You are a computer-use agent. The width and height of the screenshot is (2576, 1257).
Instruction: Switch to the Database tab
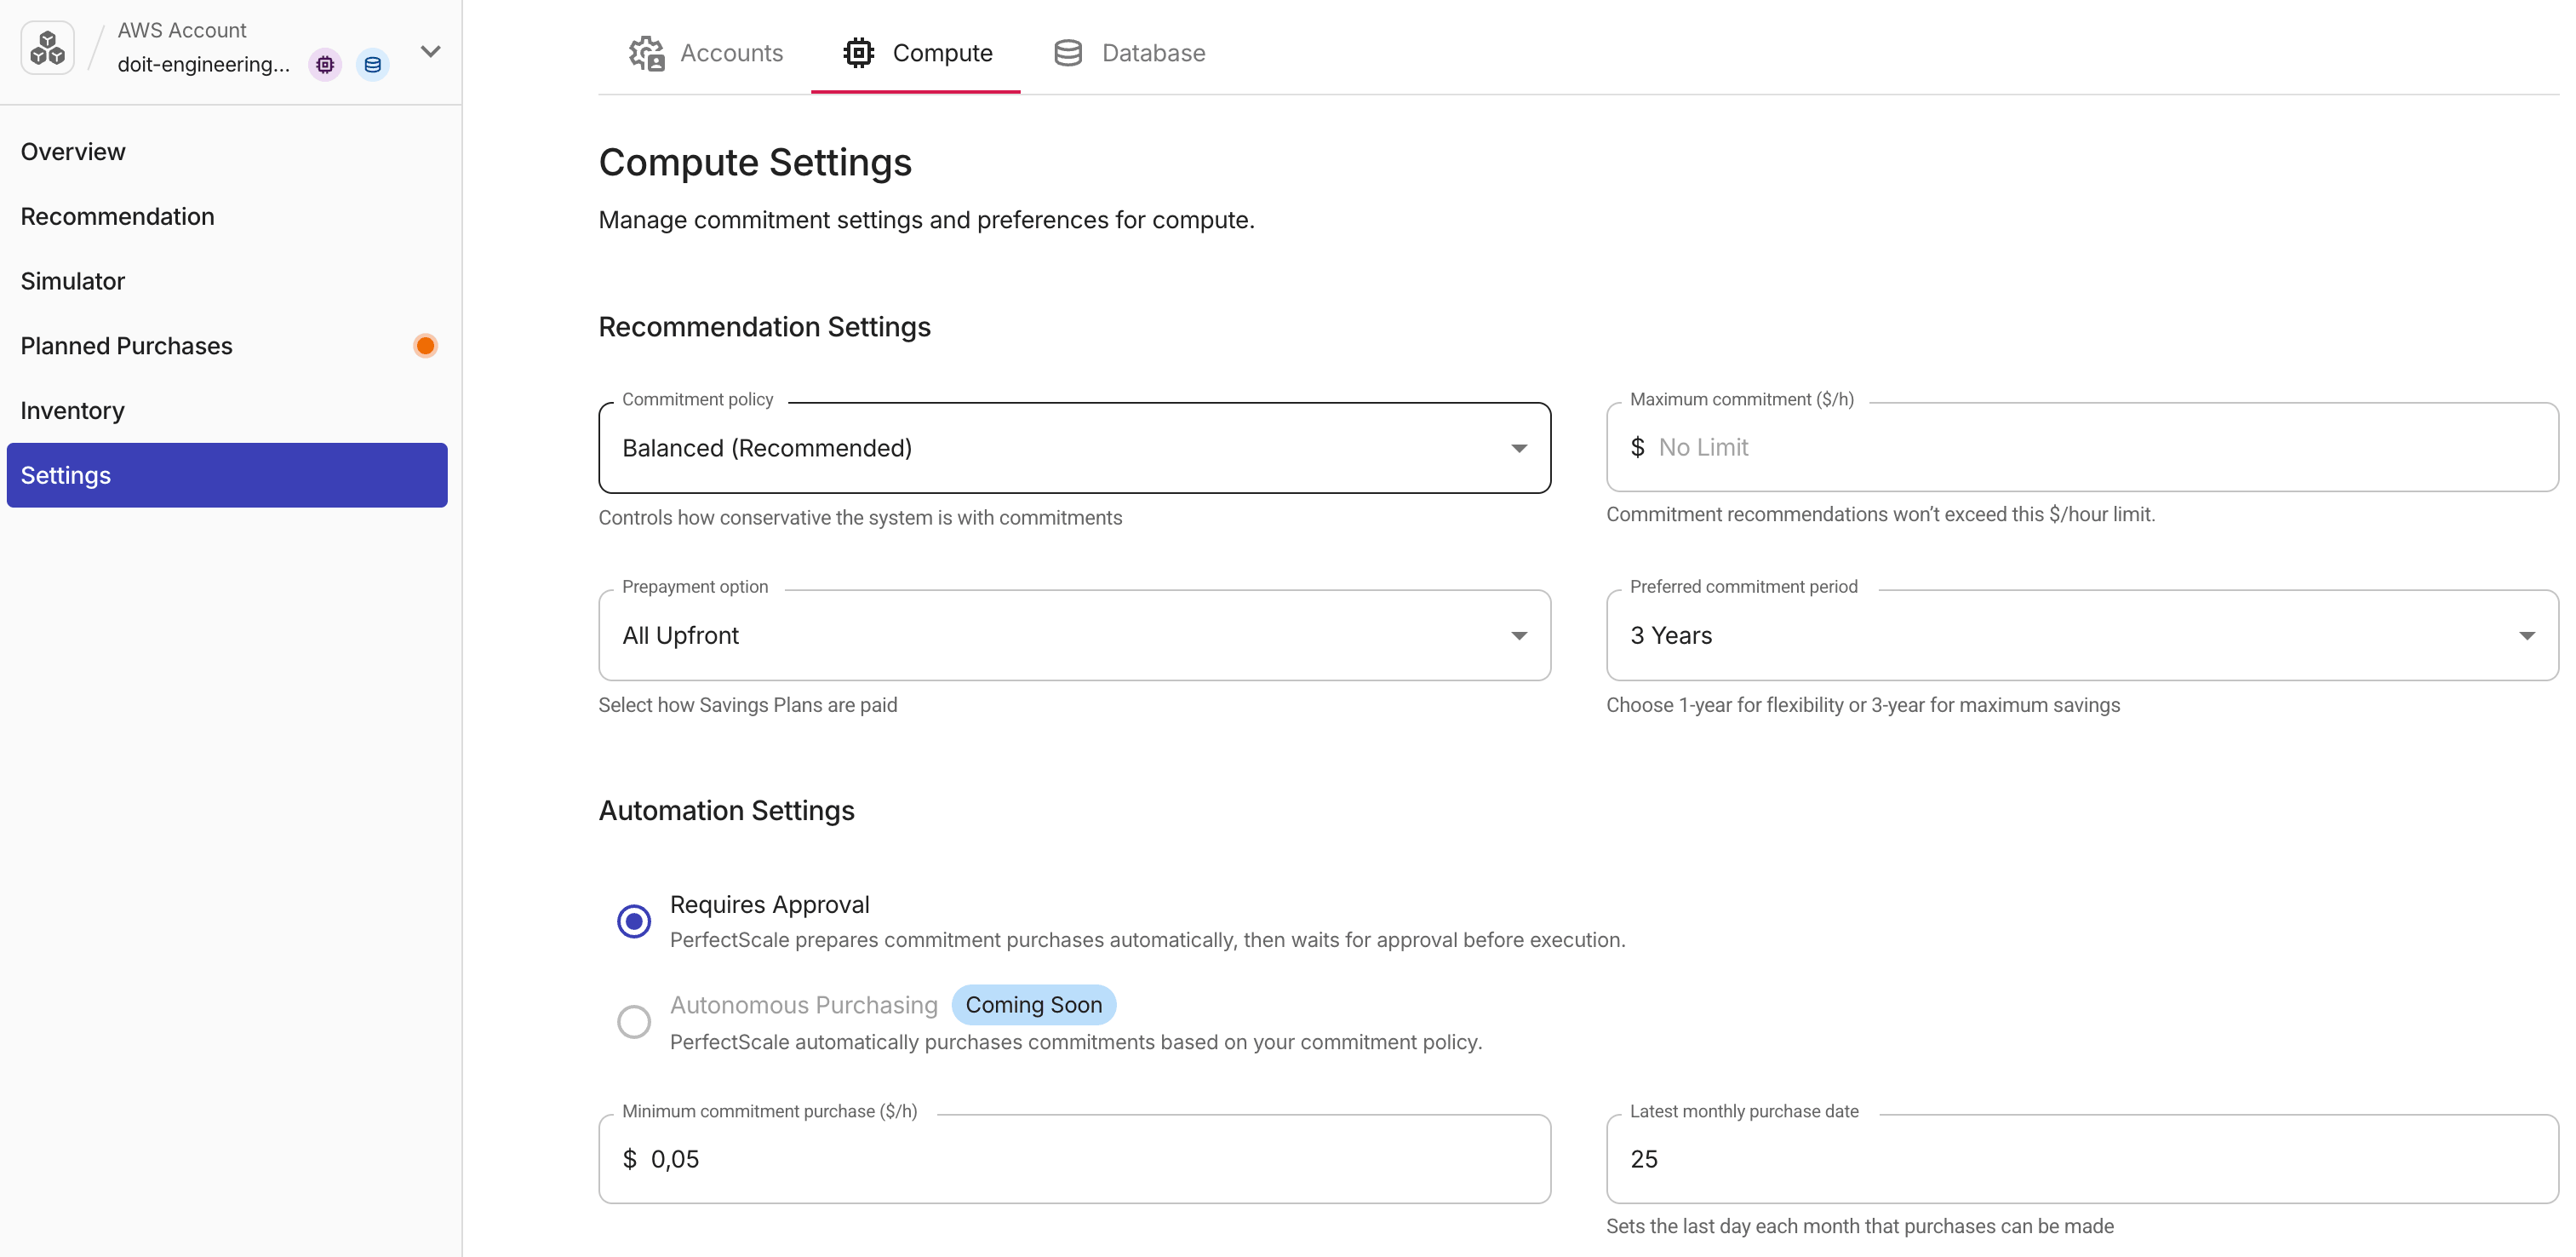coord(1129,53)
